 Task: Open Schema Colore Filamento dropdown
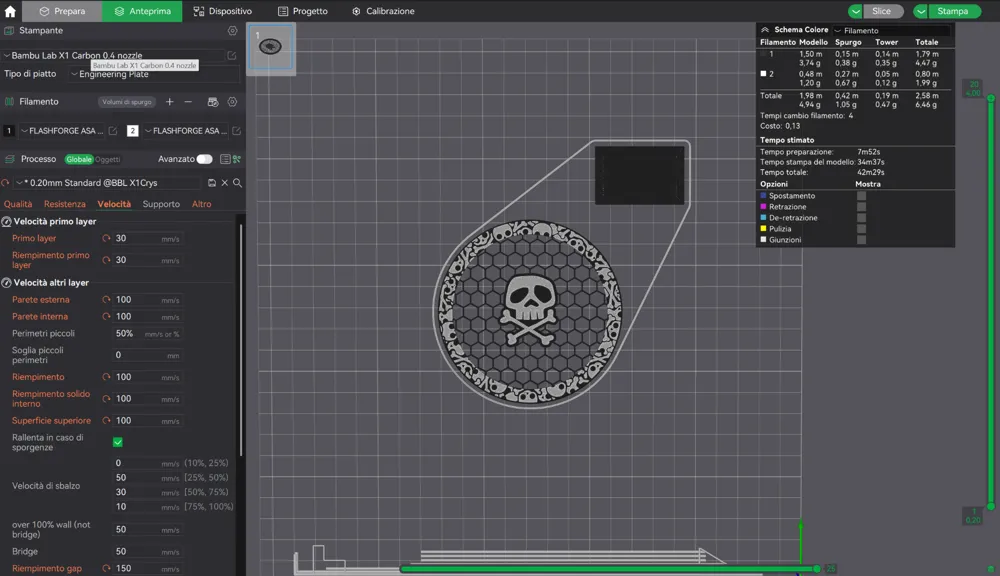coord(891,30)
